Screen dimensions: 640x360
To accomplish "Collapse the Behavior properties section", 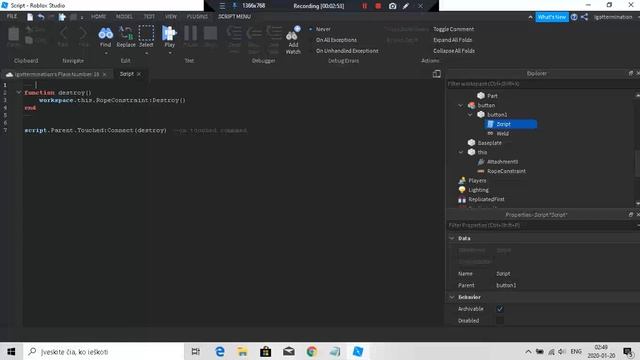I will [x=452, y=297].
